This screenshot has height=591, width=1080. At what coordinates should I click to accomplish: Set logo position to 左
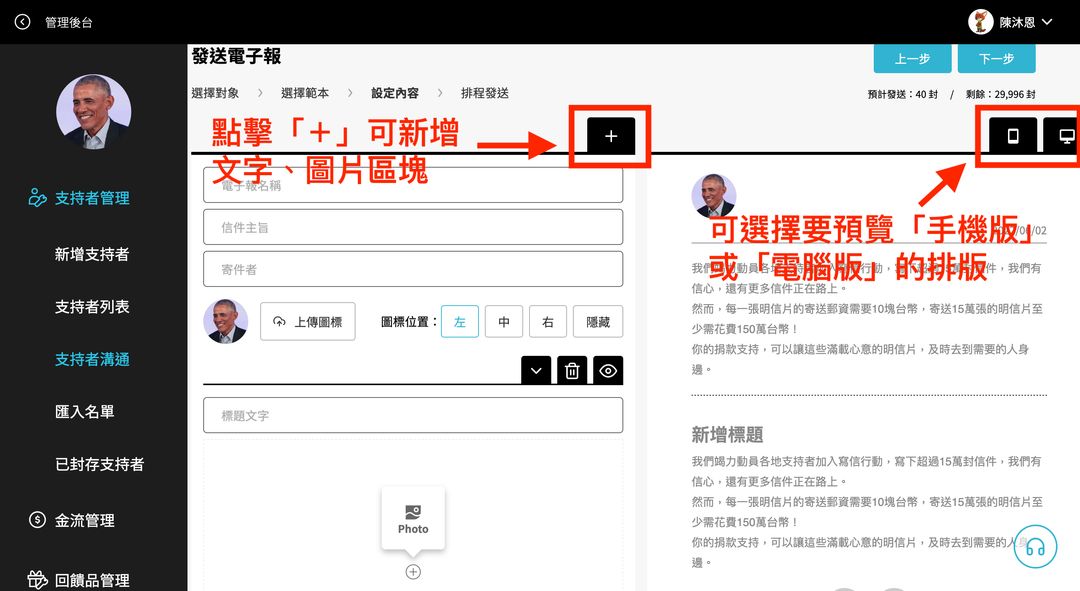tap(460, 322)
